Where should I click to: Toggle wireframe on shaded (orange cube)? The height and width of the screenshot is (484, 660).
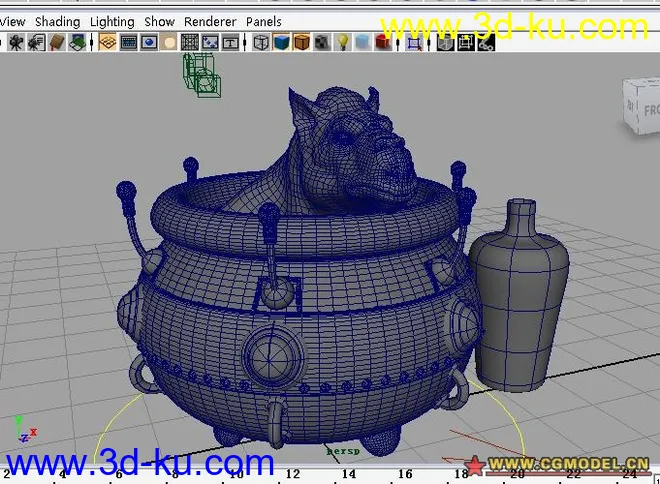[301, 42]
